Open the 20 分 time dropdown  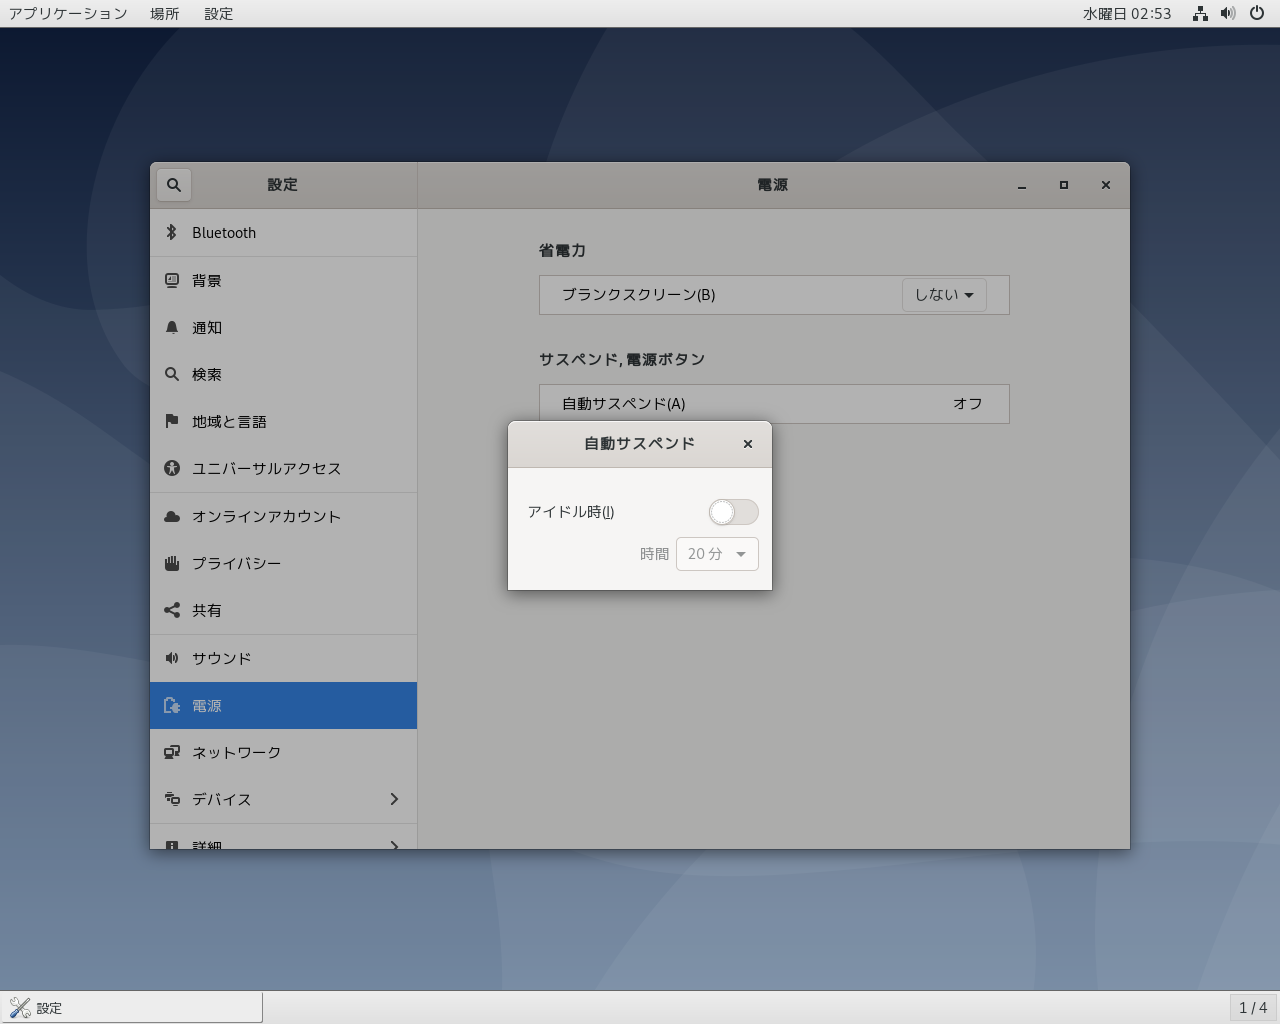(x=717, y=554)
